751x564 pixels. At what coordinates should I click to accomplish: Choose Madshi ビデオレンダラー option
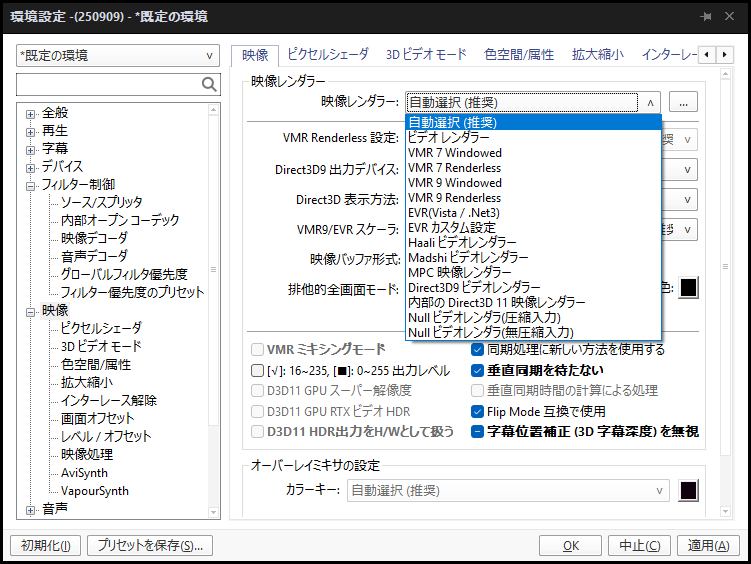pyautogui.click(x=468, y=257)
